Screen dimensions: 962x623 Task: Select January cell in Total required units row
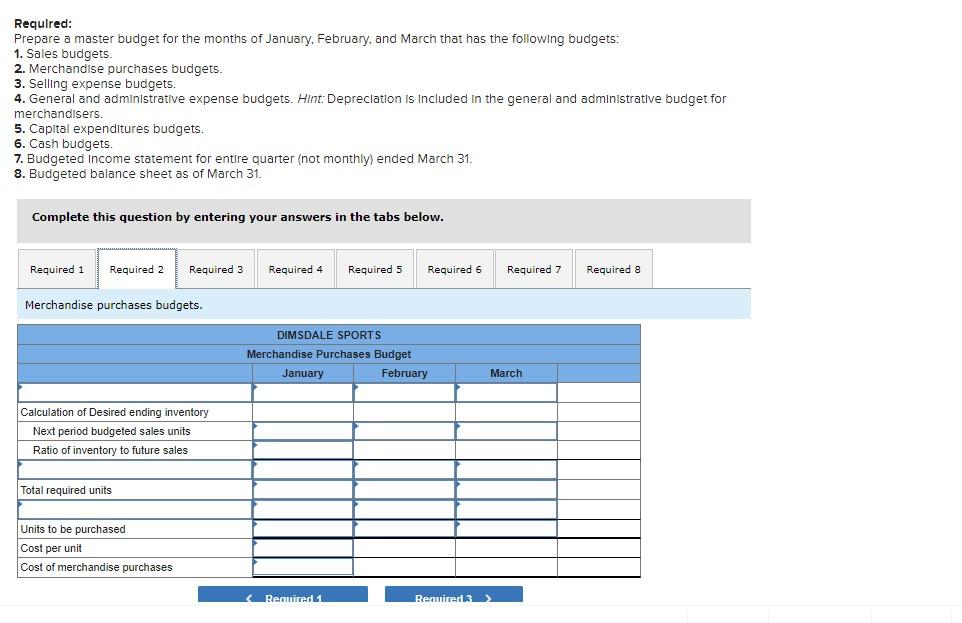pos(303,490)
